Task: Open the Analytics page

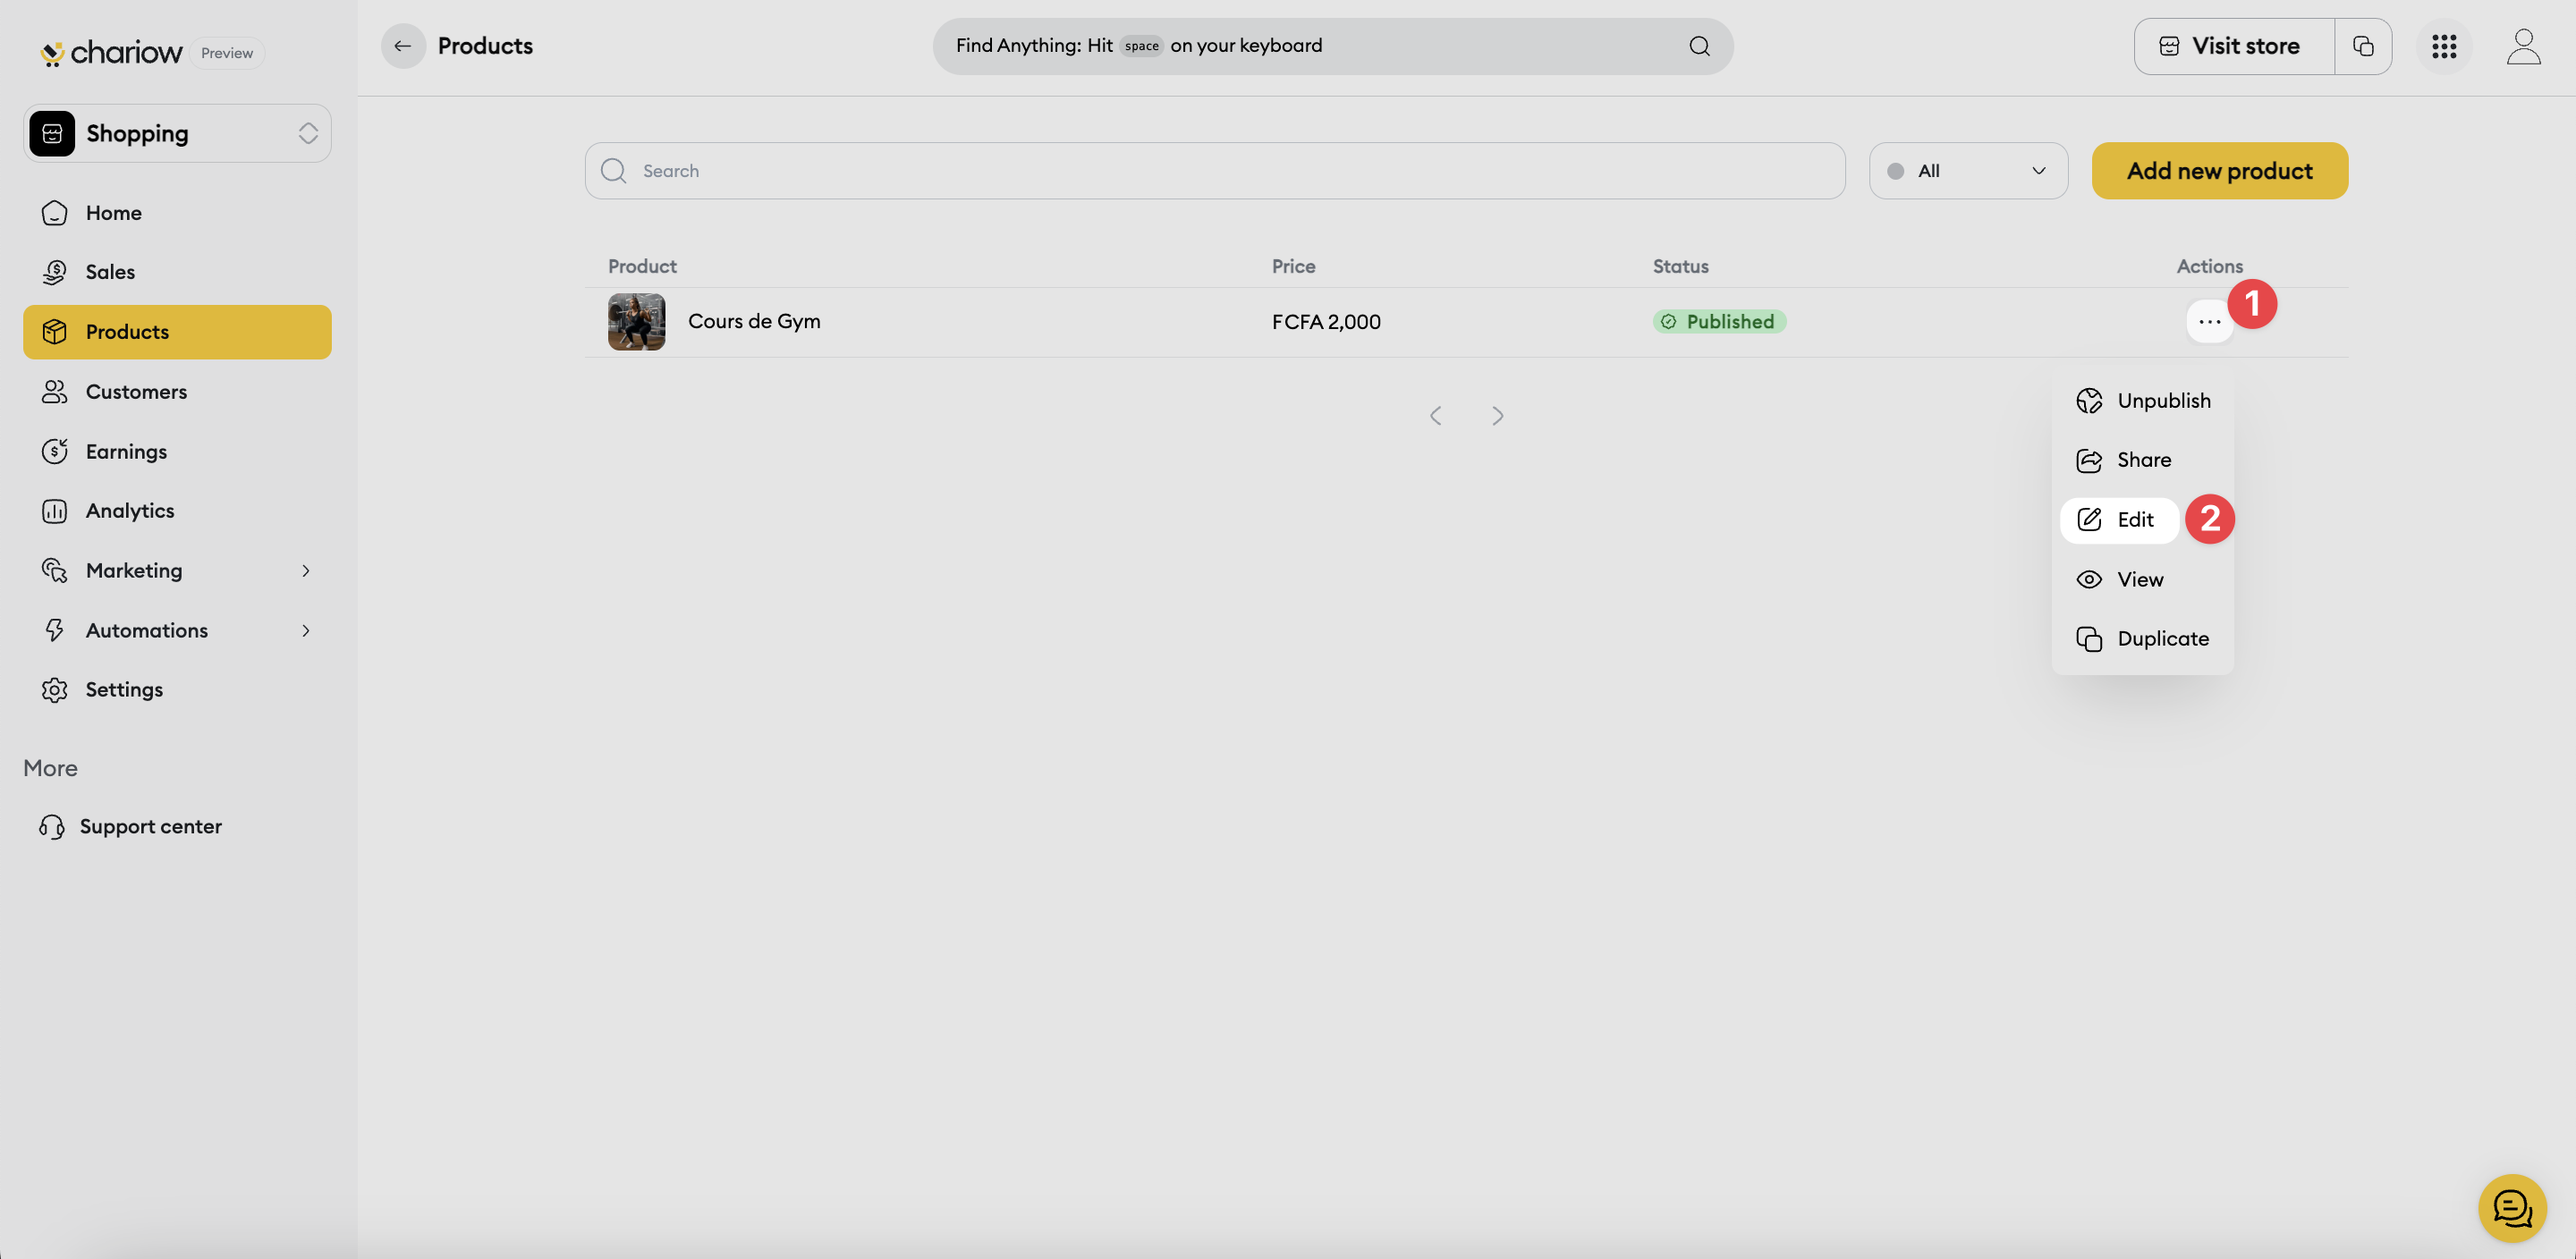Action: pyautogui.click(x=177, y=511)
